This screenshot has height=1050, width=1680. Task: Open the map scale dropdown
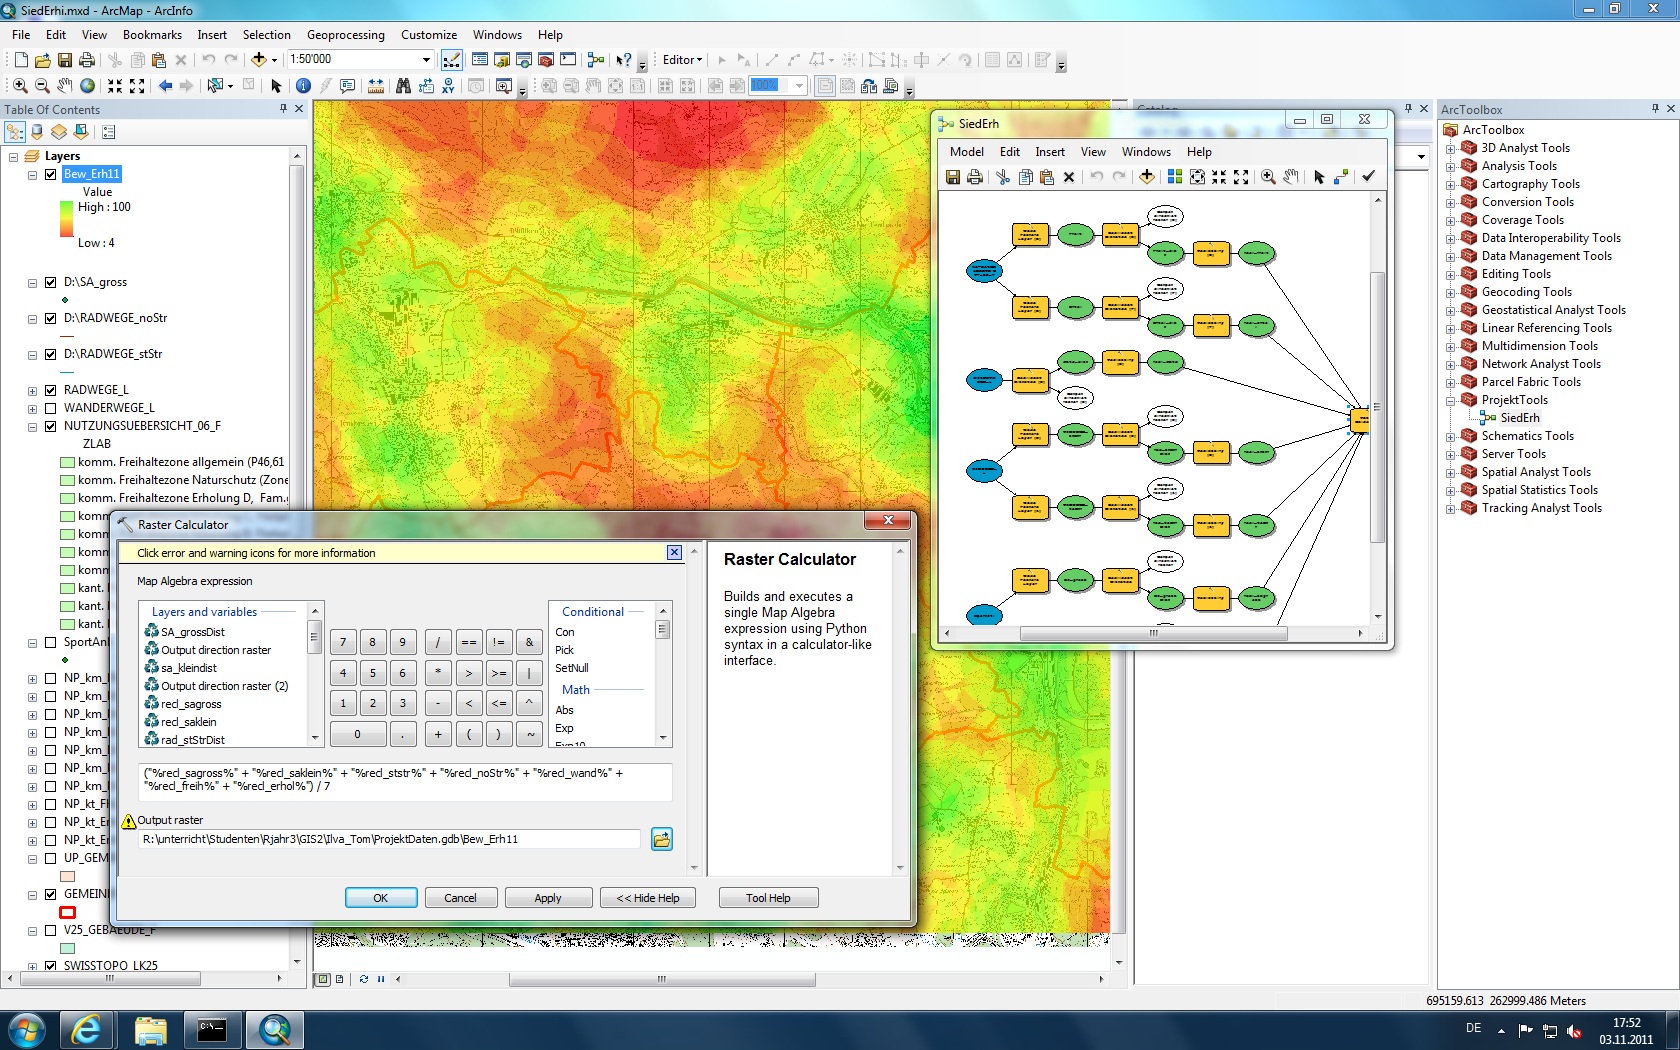click(x=426, y=60)
